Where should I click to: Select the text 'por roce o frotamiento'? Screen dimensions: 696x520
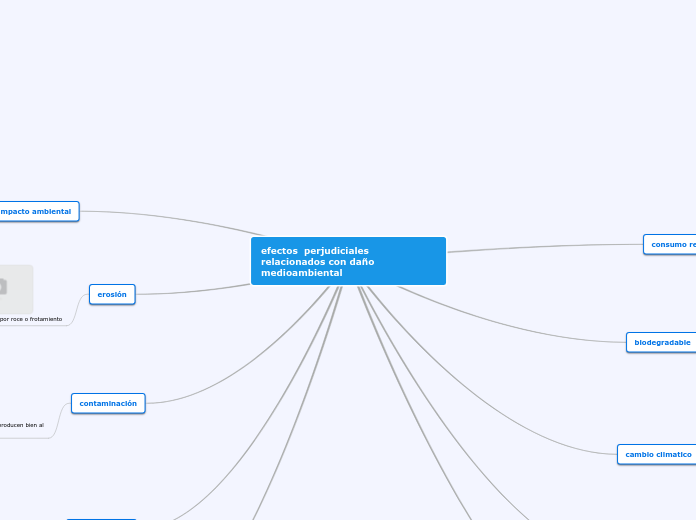point(31,319)
